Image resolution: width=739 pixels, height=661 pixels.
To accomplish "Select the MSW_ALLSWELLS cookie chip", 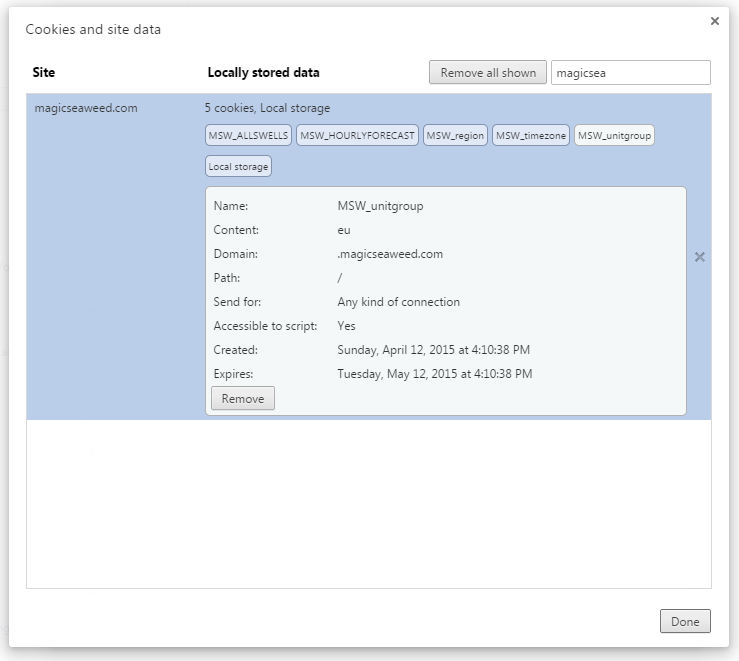I will (248, 136).
